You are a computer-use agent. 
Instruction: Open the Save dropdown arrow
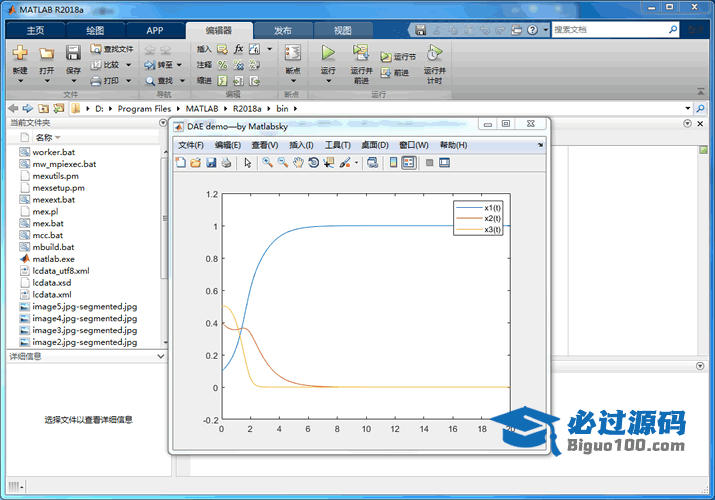click(x=73, y=81)
